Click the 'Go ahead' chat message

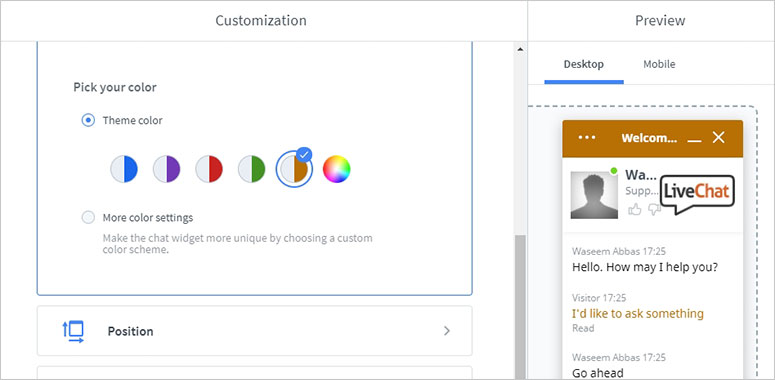pos(598,373)
